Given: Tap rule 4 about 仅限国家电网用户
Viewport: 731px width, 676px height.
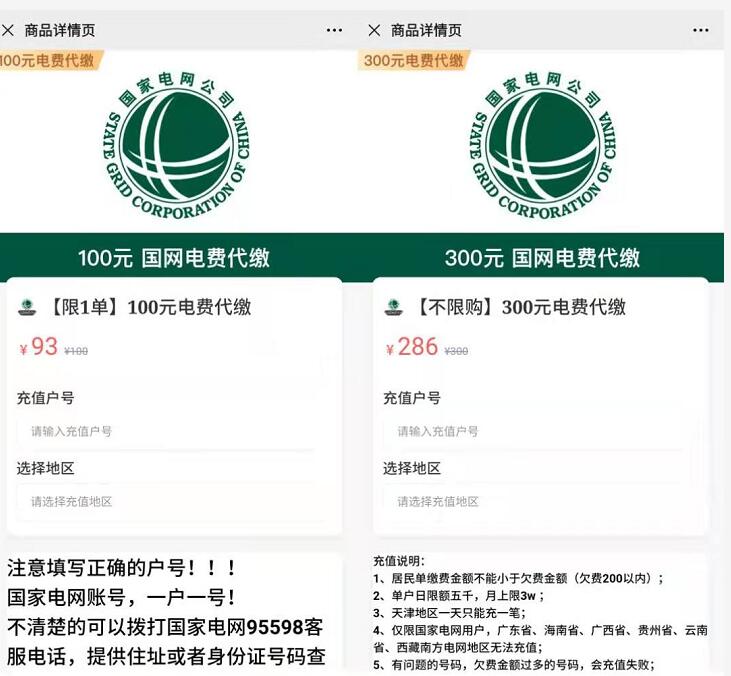Looking at the screenshot, I should coord(541,639).
